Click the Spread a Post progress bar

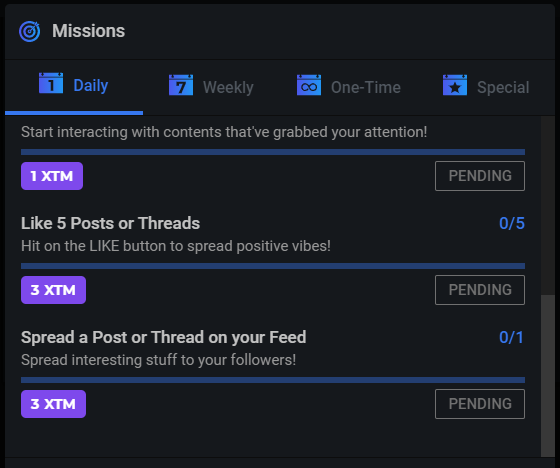273,380
